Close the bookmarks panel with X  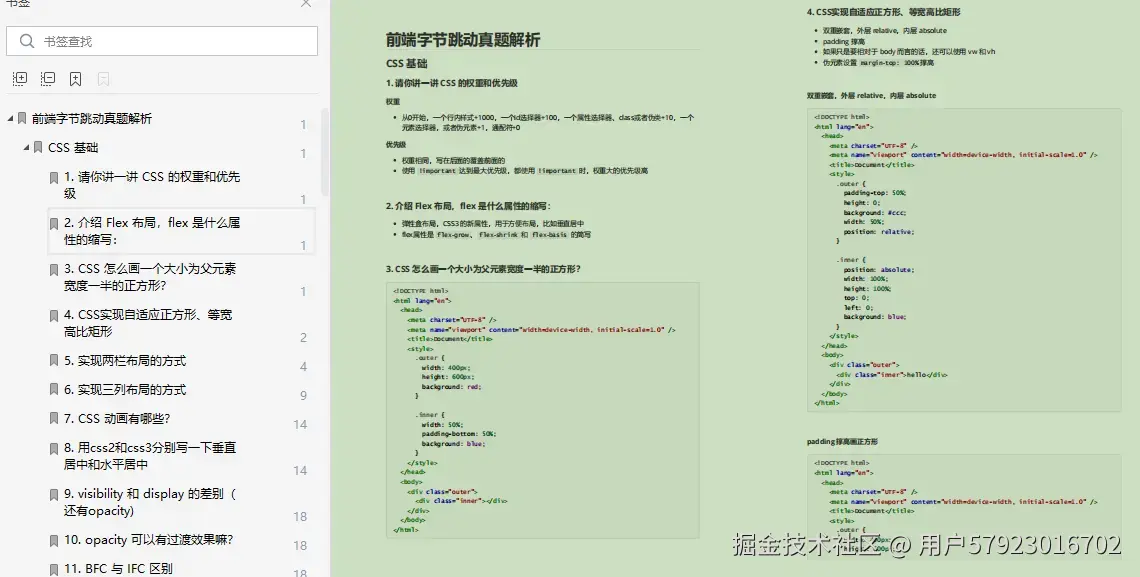(306, 3)
